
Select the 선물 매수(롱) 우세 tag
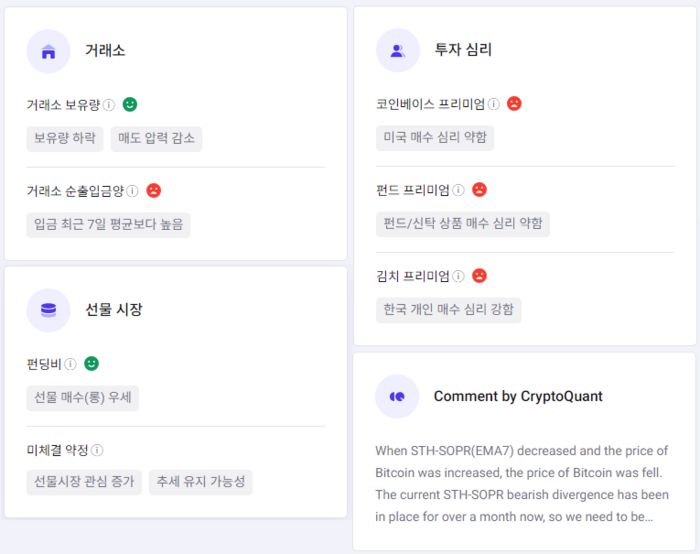(x=83, y=398)
